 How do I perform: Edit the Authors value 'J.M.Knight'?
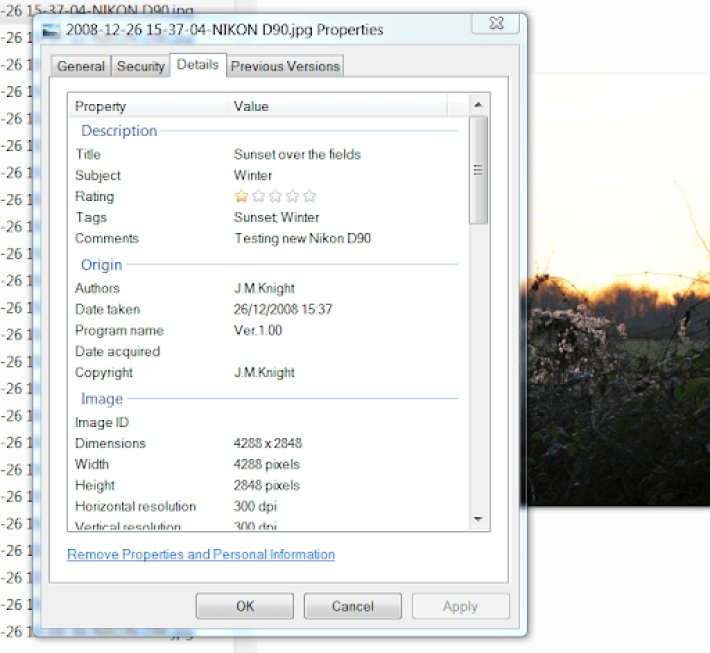click(x=264, y=288)
